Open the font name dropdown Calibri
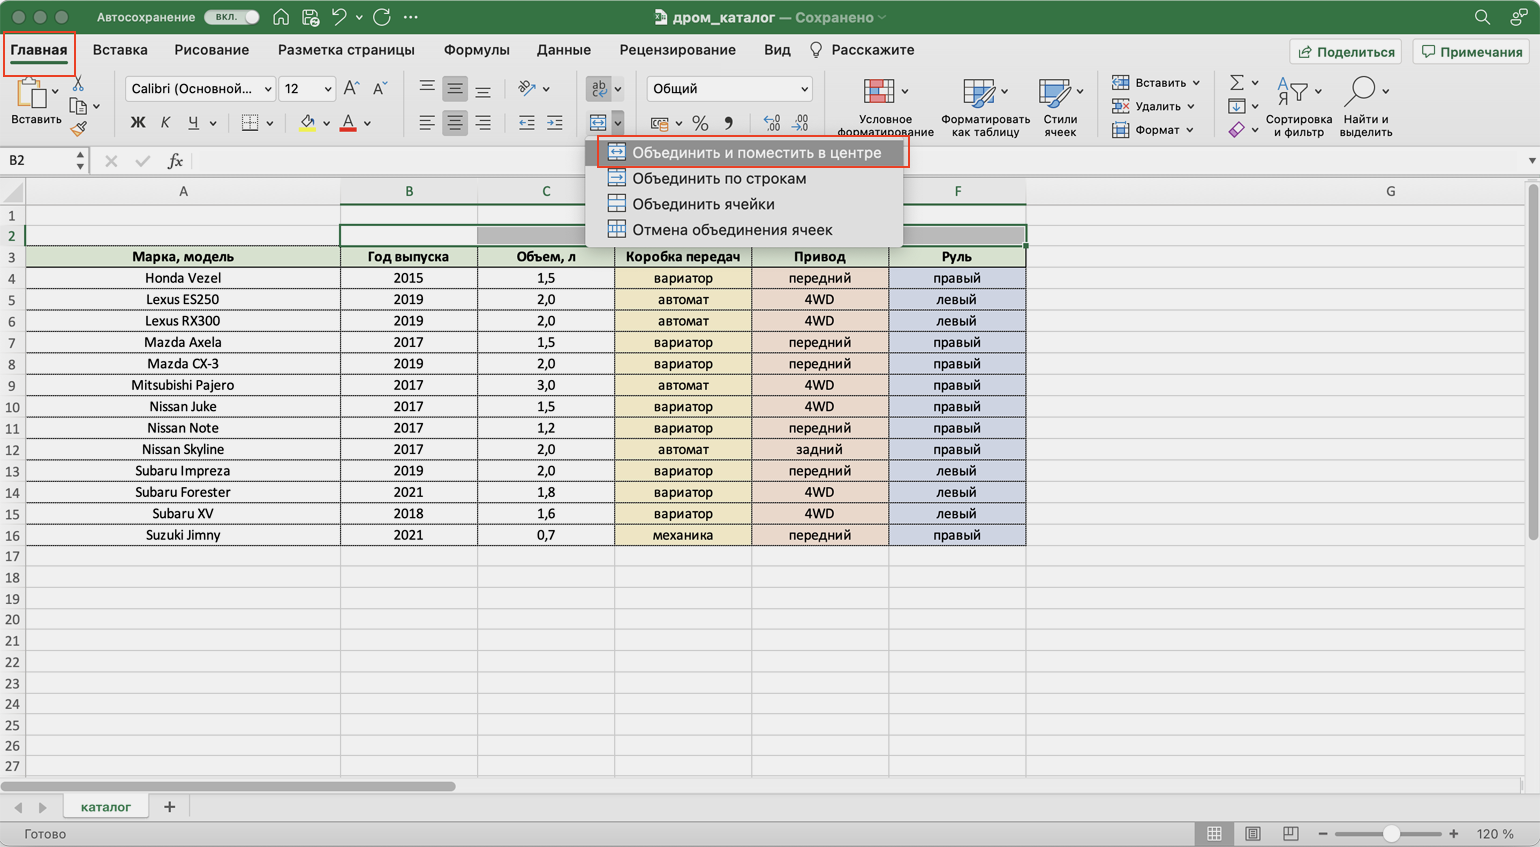Image resolution: width=1540 pixels, height=847 pixels. 201,89
